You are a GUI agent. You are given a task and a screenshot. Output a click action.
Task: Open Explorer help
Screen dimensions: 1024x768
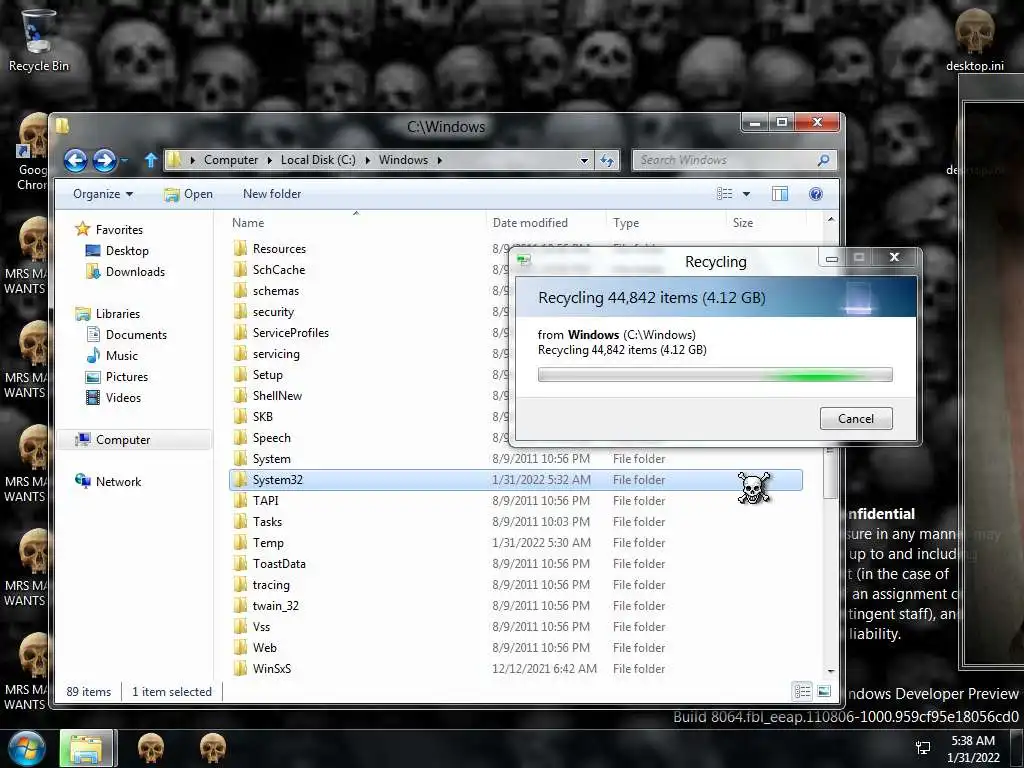(x=816, y=194)
